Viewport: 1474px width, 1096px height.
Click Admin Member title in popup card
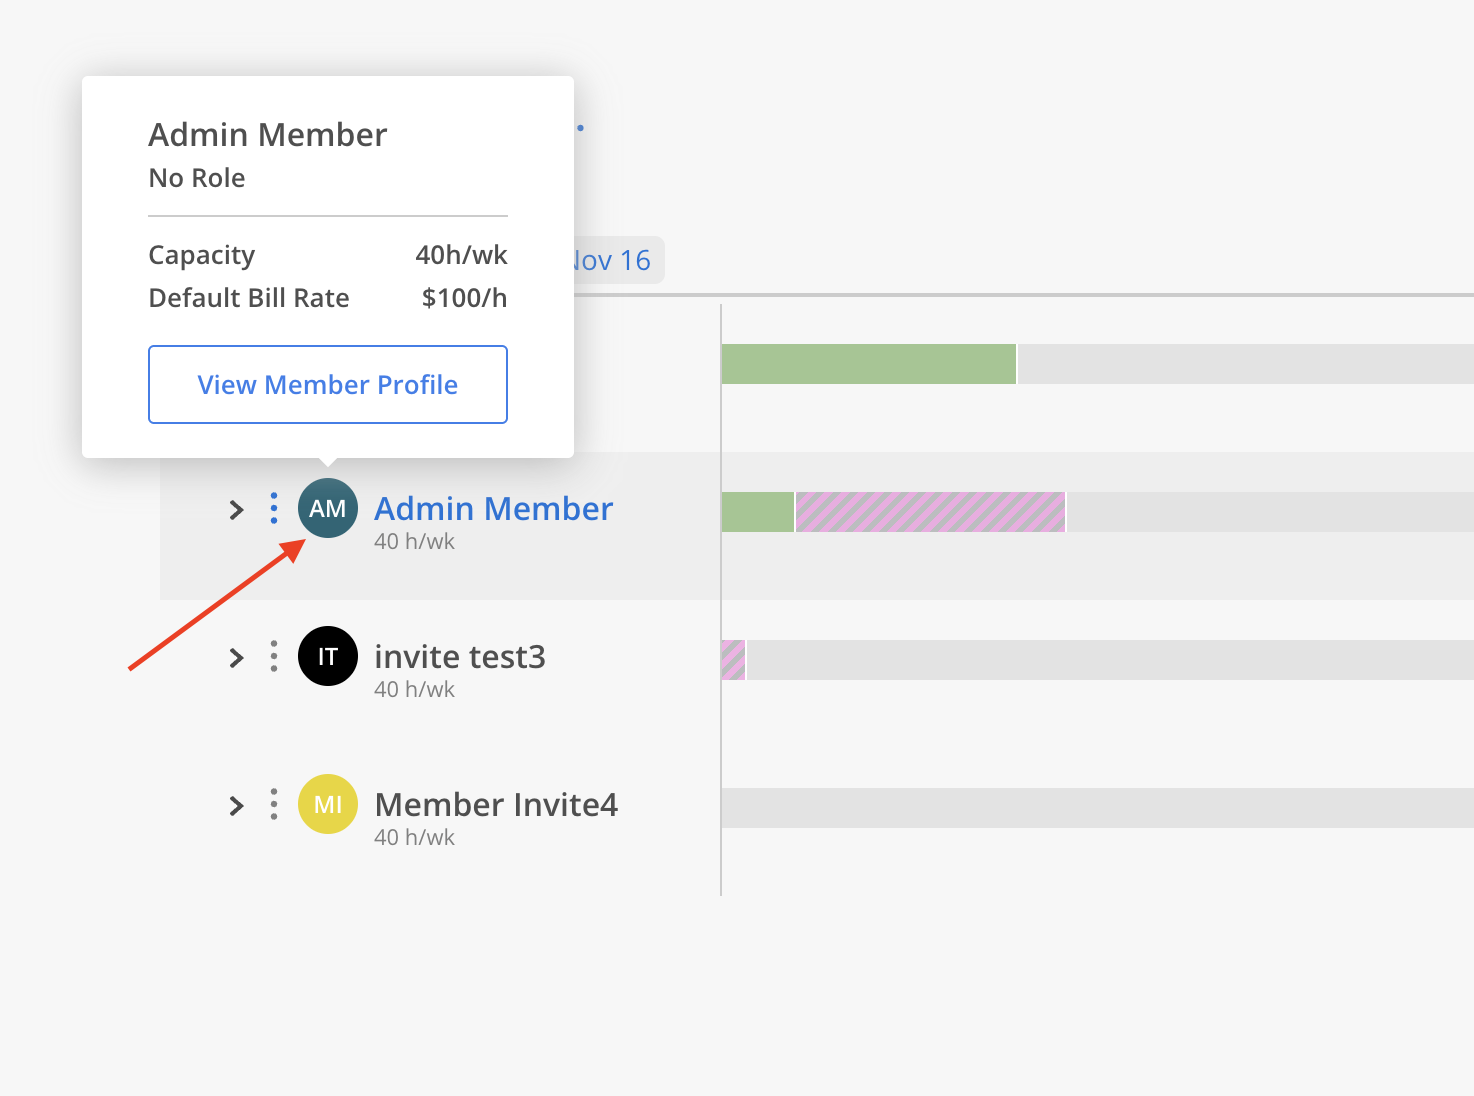pyautogui.click(x=267, y=135)
